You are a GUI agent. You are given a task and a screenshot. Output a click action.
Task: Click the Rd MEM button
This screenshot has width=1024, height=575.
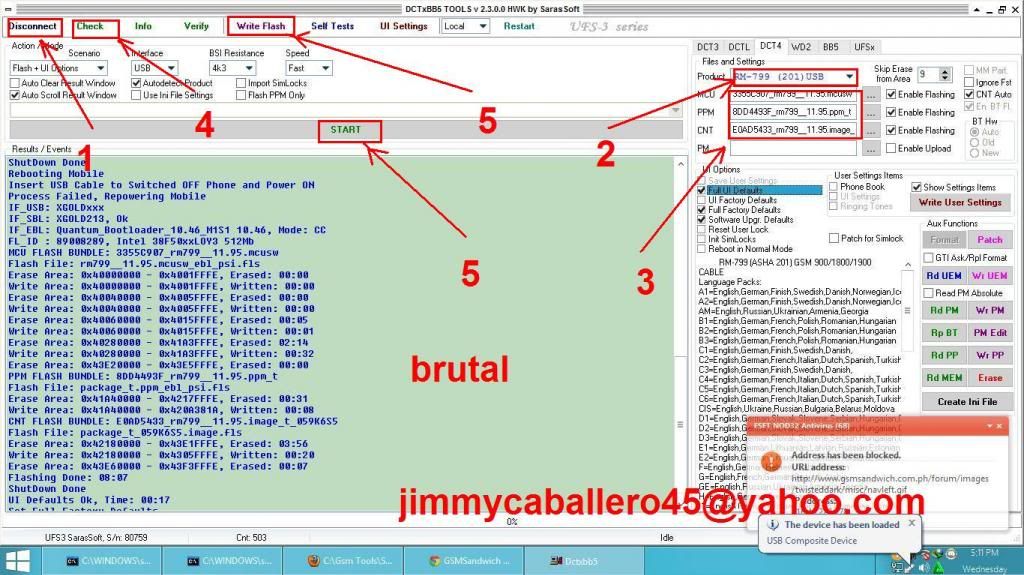(944, 378)
